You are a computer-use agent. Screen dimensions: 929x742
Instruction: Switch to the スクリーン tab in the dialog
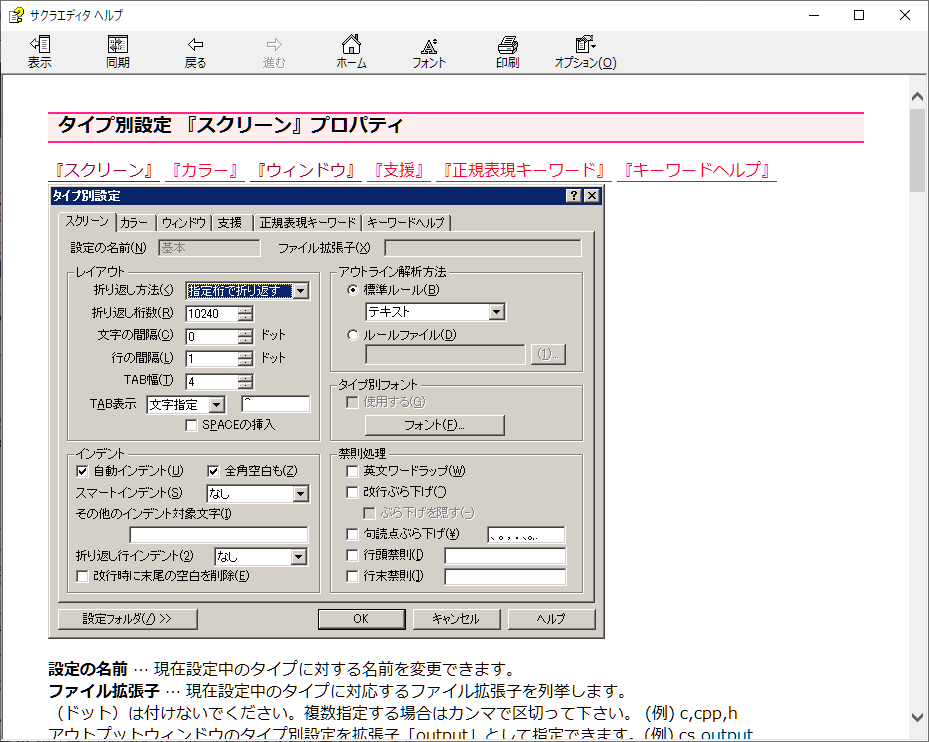(x=87, y=221)
